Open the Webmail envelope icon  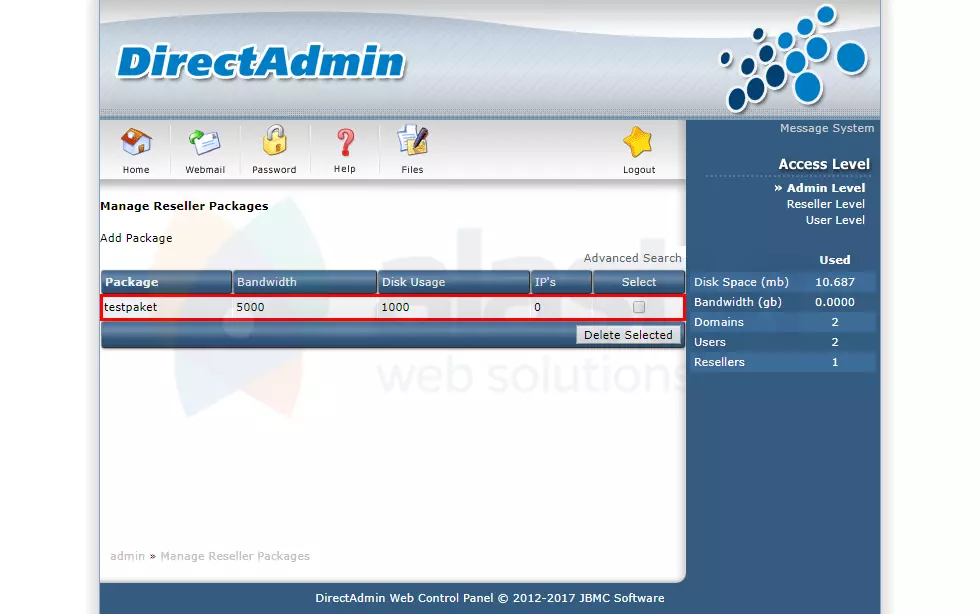pyautogui.click(x=204, y=142)
